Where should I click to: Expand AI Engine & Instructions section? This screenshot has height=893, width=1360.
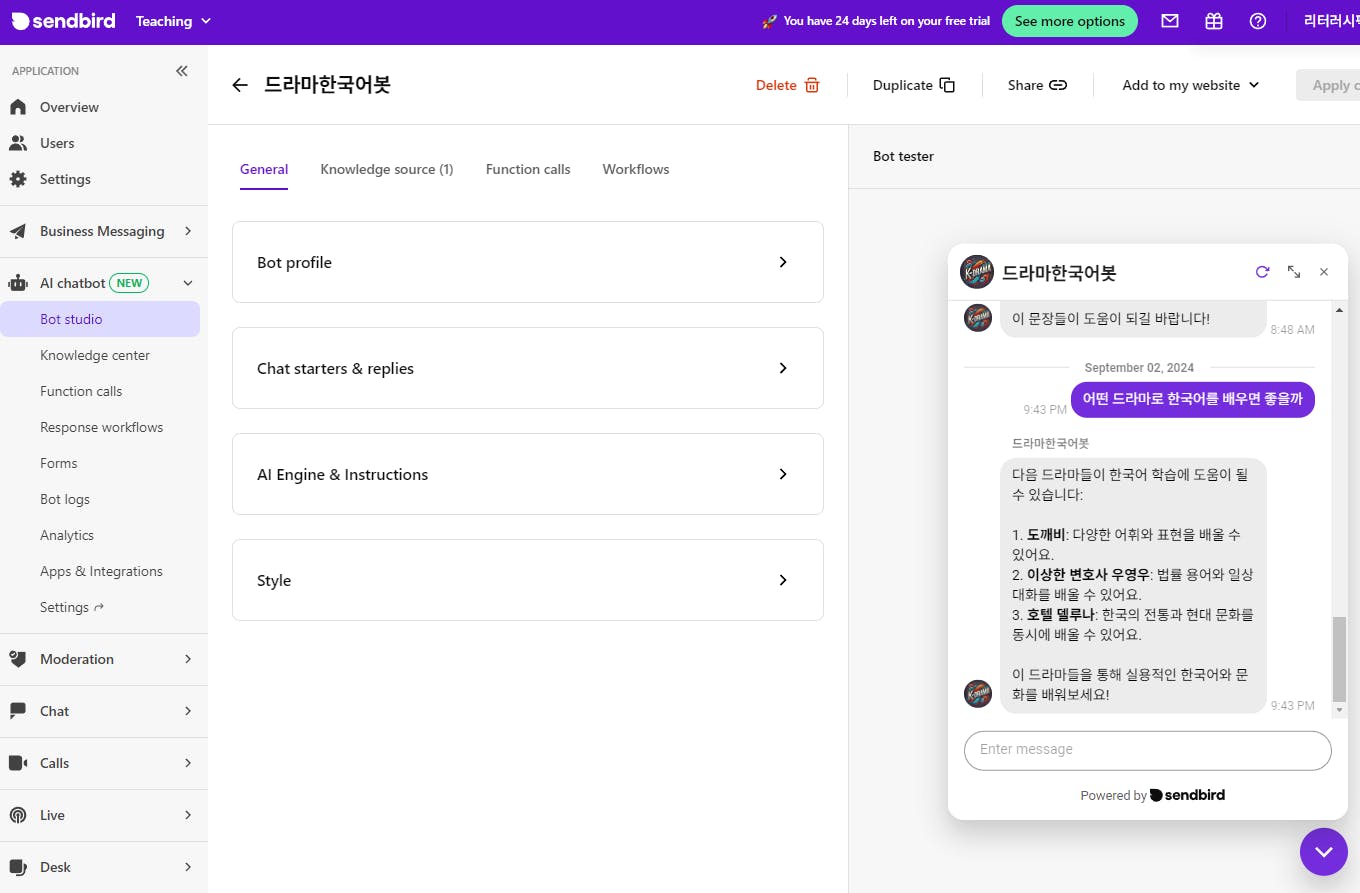point(528,474)
